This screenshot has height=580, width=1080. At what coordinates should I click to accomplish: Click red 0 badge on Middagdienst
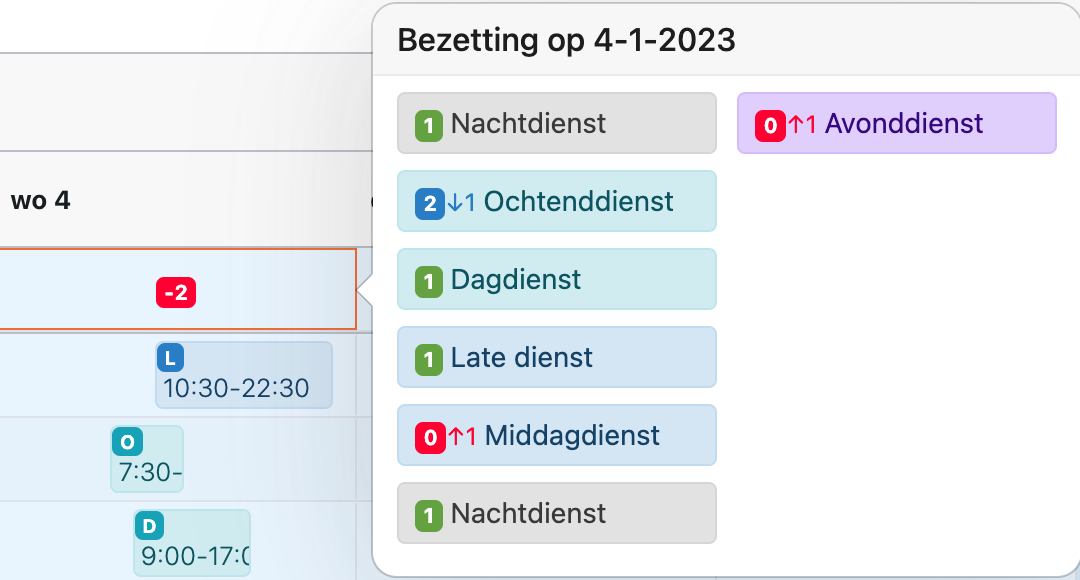pyautogui.click(x=430, y=437)
